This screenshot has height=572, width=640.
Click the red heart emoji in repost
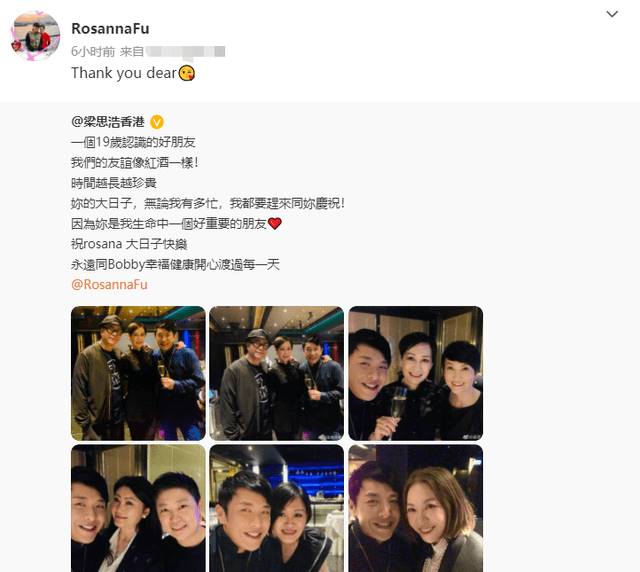[x=275, y=224]
